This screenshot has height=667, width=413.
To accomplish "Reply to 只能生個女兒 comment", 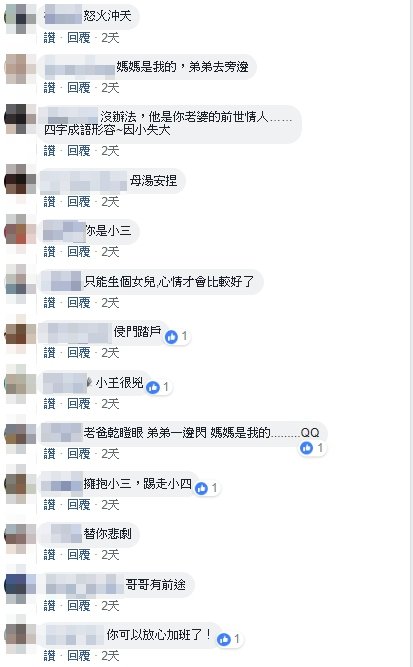I will [79, 303].
